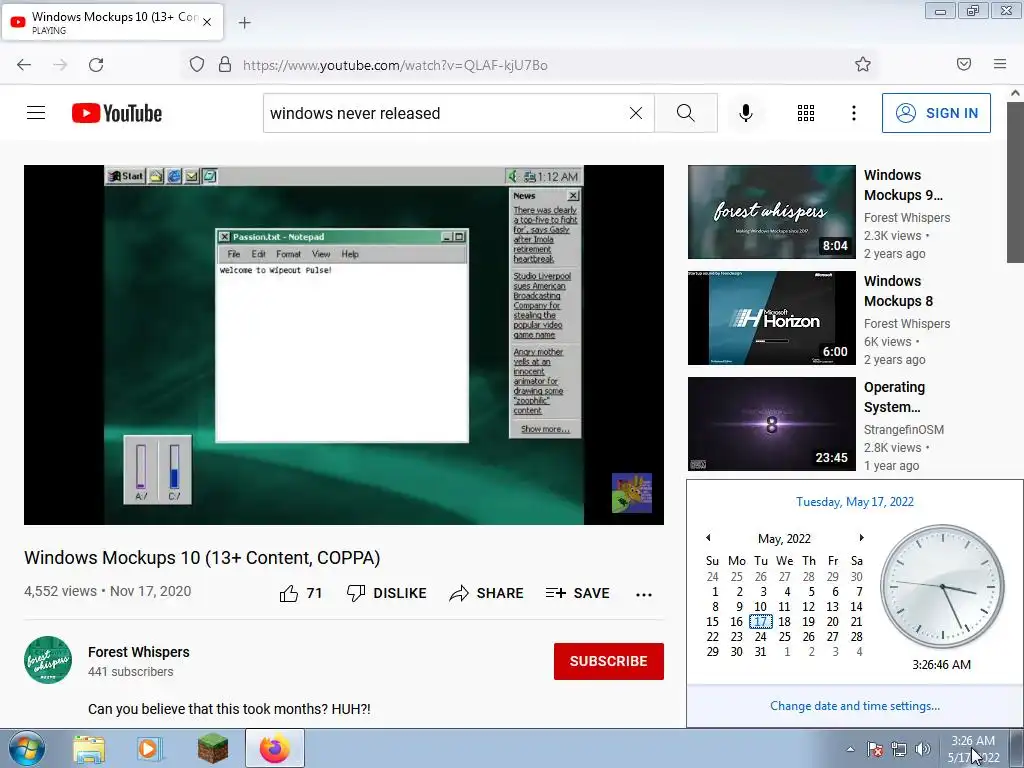Click the Windows Start orb
The height and width of the screenshot is (768, 1024).
27,748
